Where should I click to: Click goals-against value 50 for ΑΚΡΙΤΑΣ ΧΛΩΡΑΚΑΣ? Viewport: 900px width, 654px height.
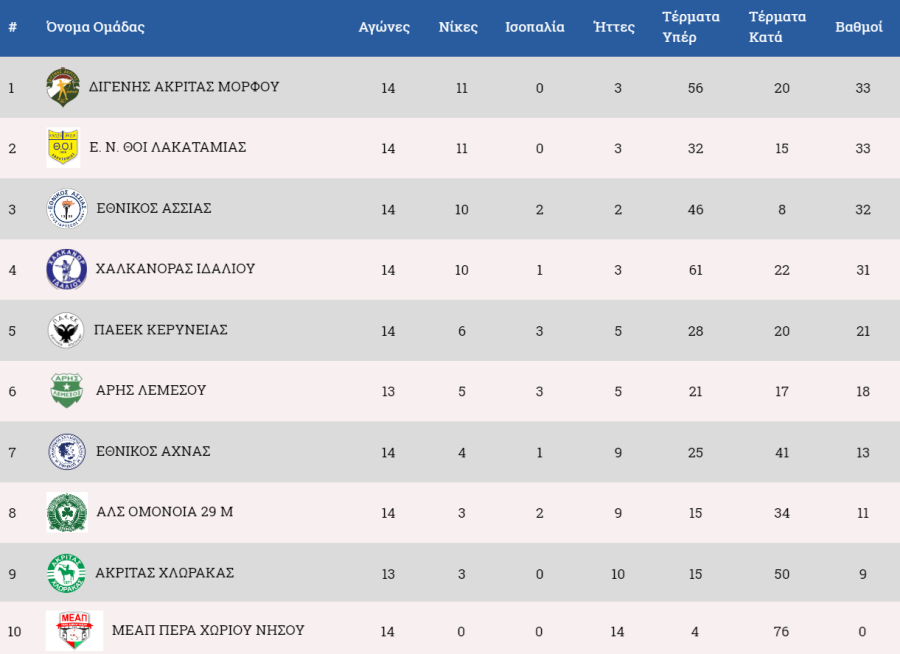point(782,574)
